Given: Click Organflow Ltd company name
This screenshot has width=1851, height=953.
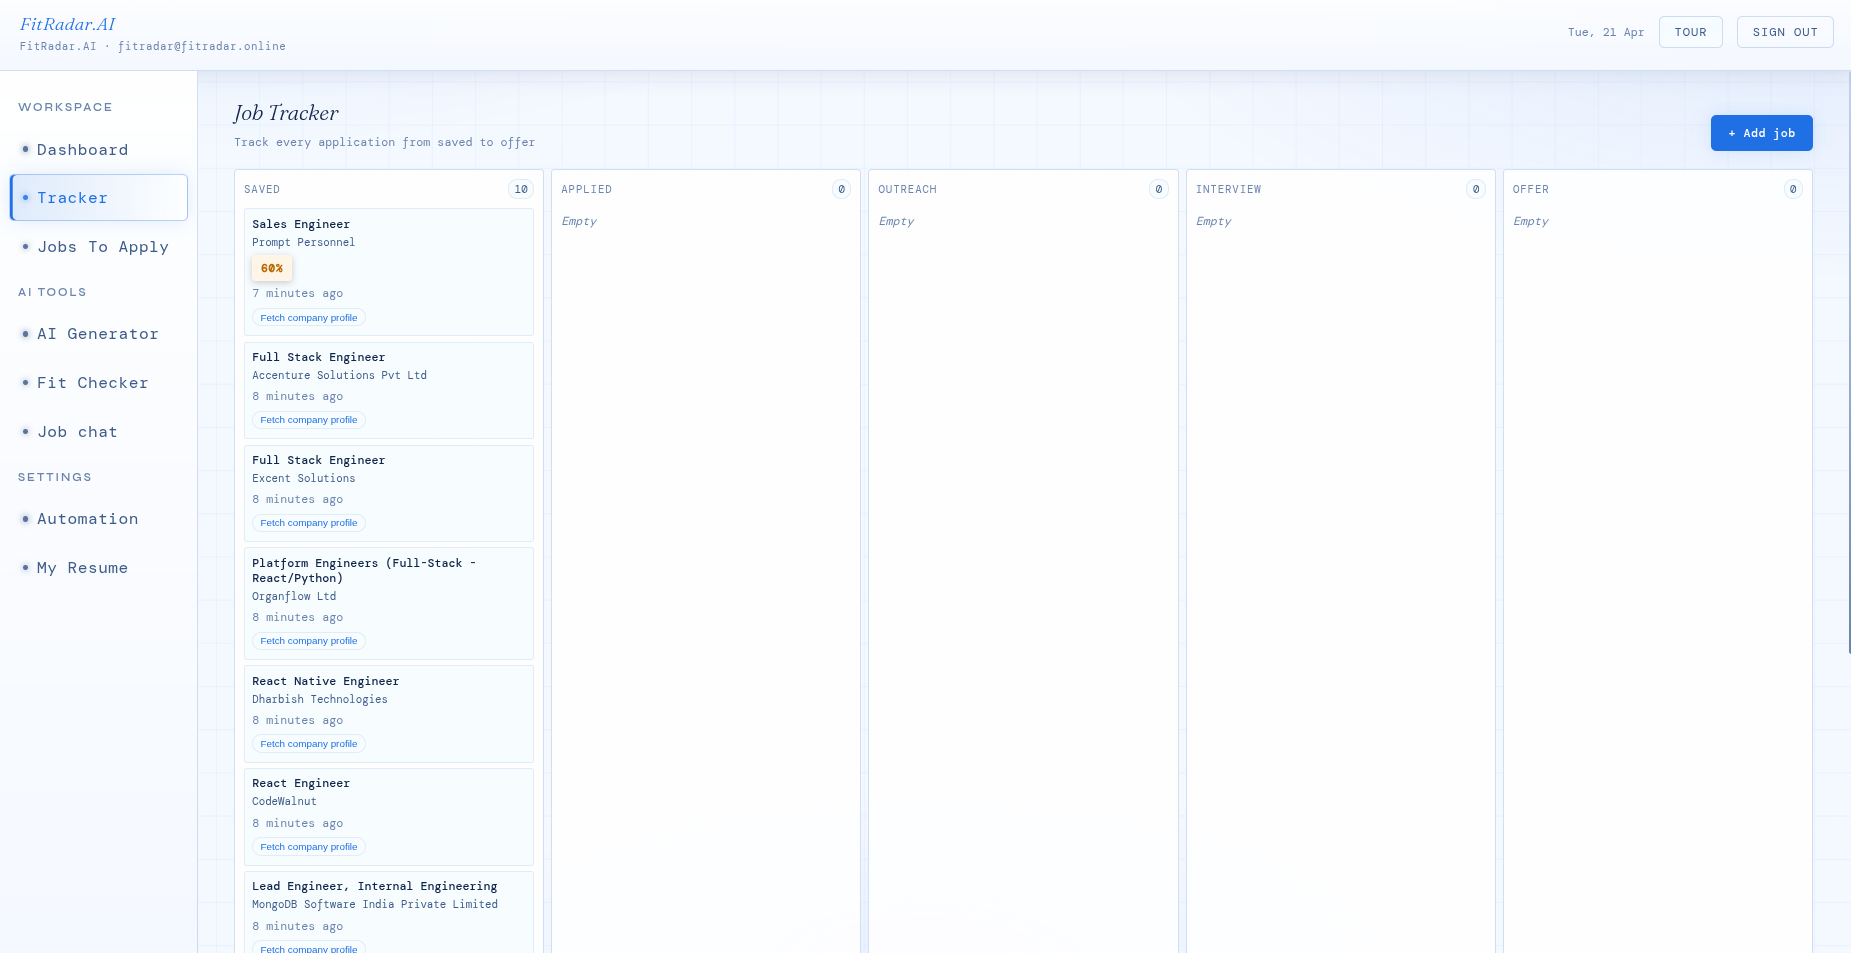Looking at the screenshot, I should [x=294, y=596].
